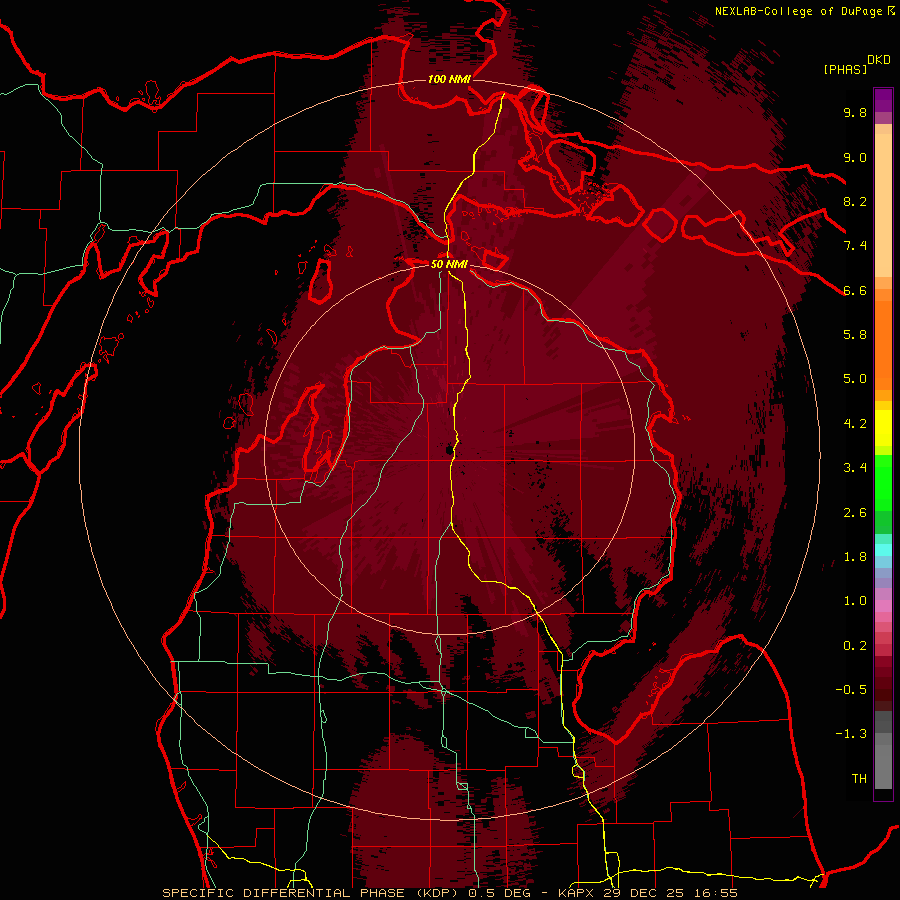Screen dimensions: 900x900
Task: Click the 6.6 value on color scale
Action: click(855, 290)
